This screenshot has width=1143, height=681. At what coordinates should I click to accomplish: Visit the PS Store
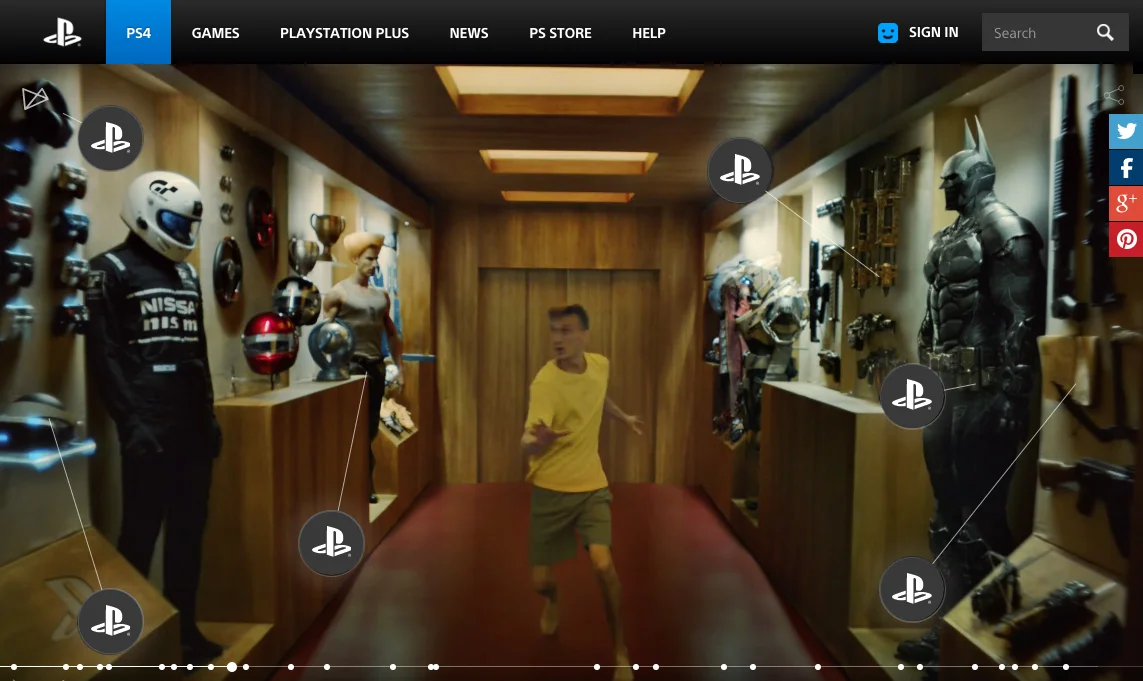[x=561, y=33]
